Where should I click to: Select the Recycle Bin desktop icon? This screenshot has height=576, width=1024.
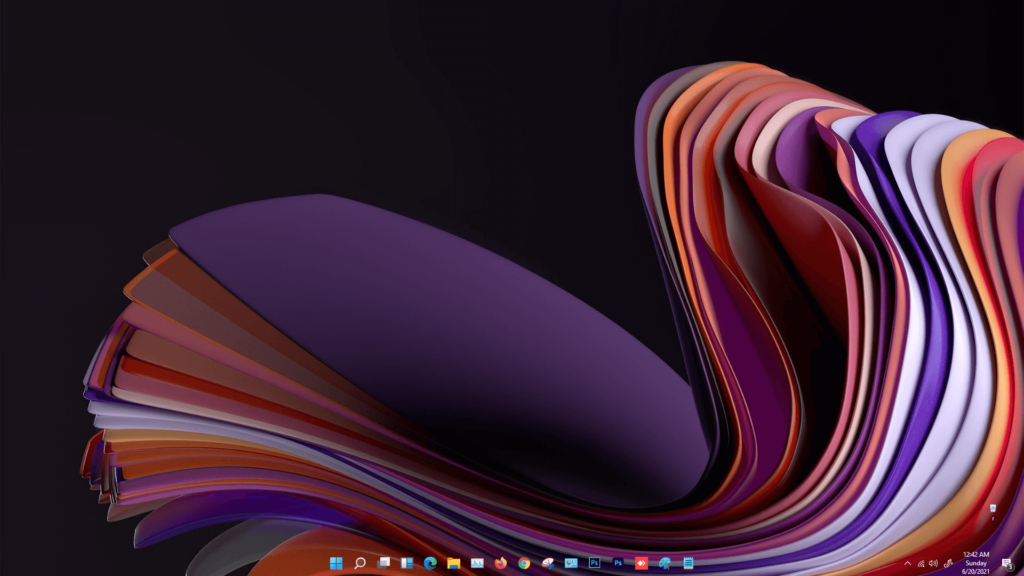pos(993,512)
